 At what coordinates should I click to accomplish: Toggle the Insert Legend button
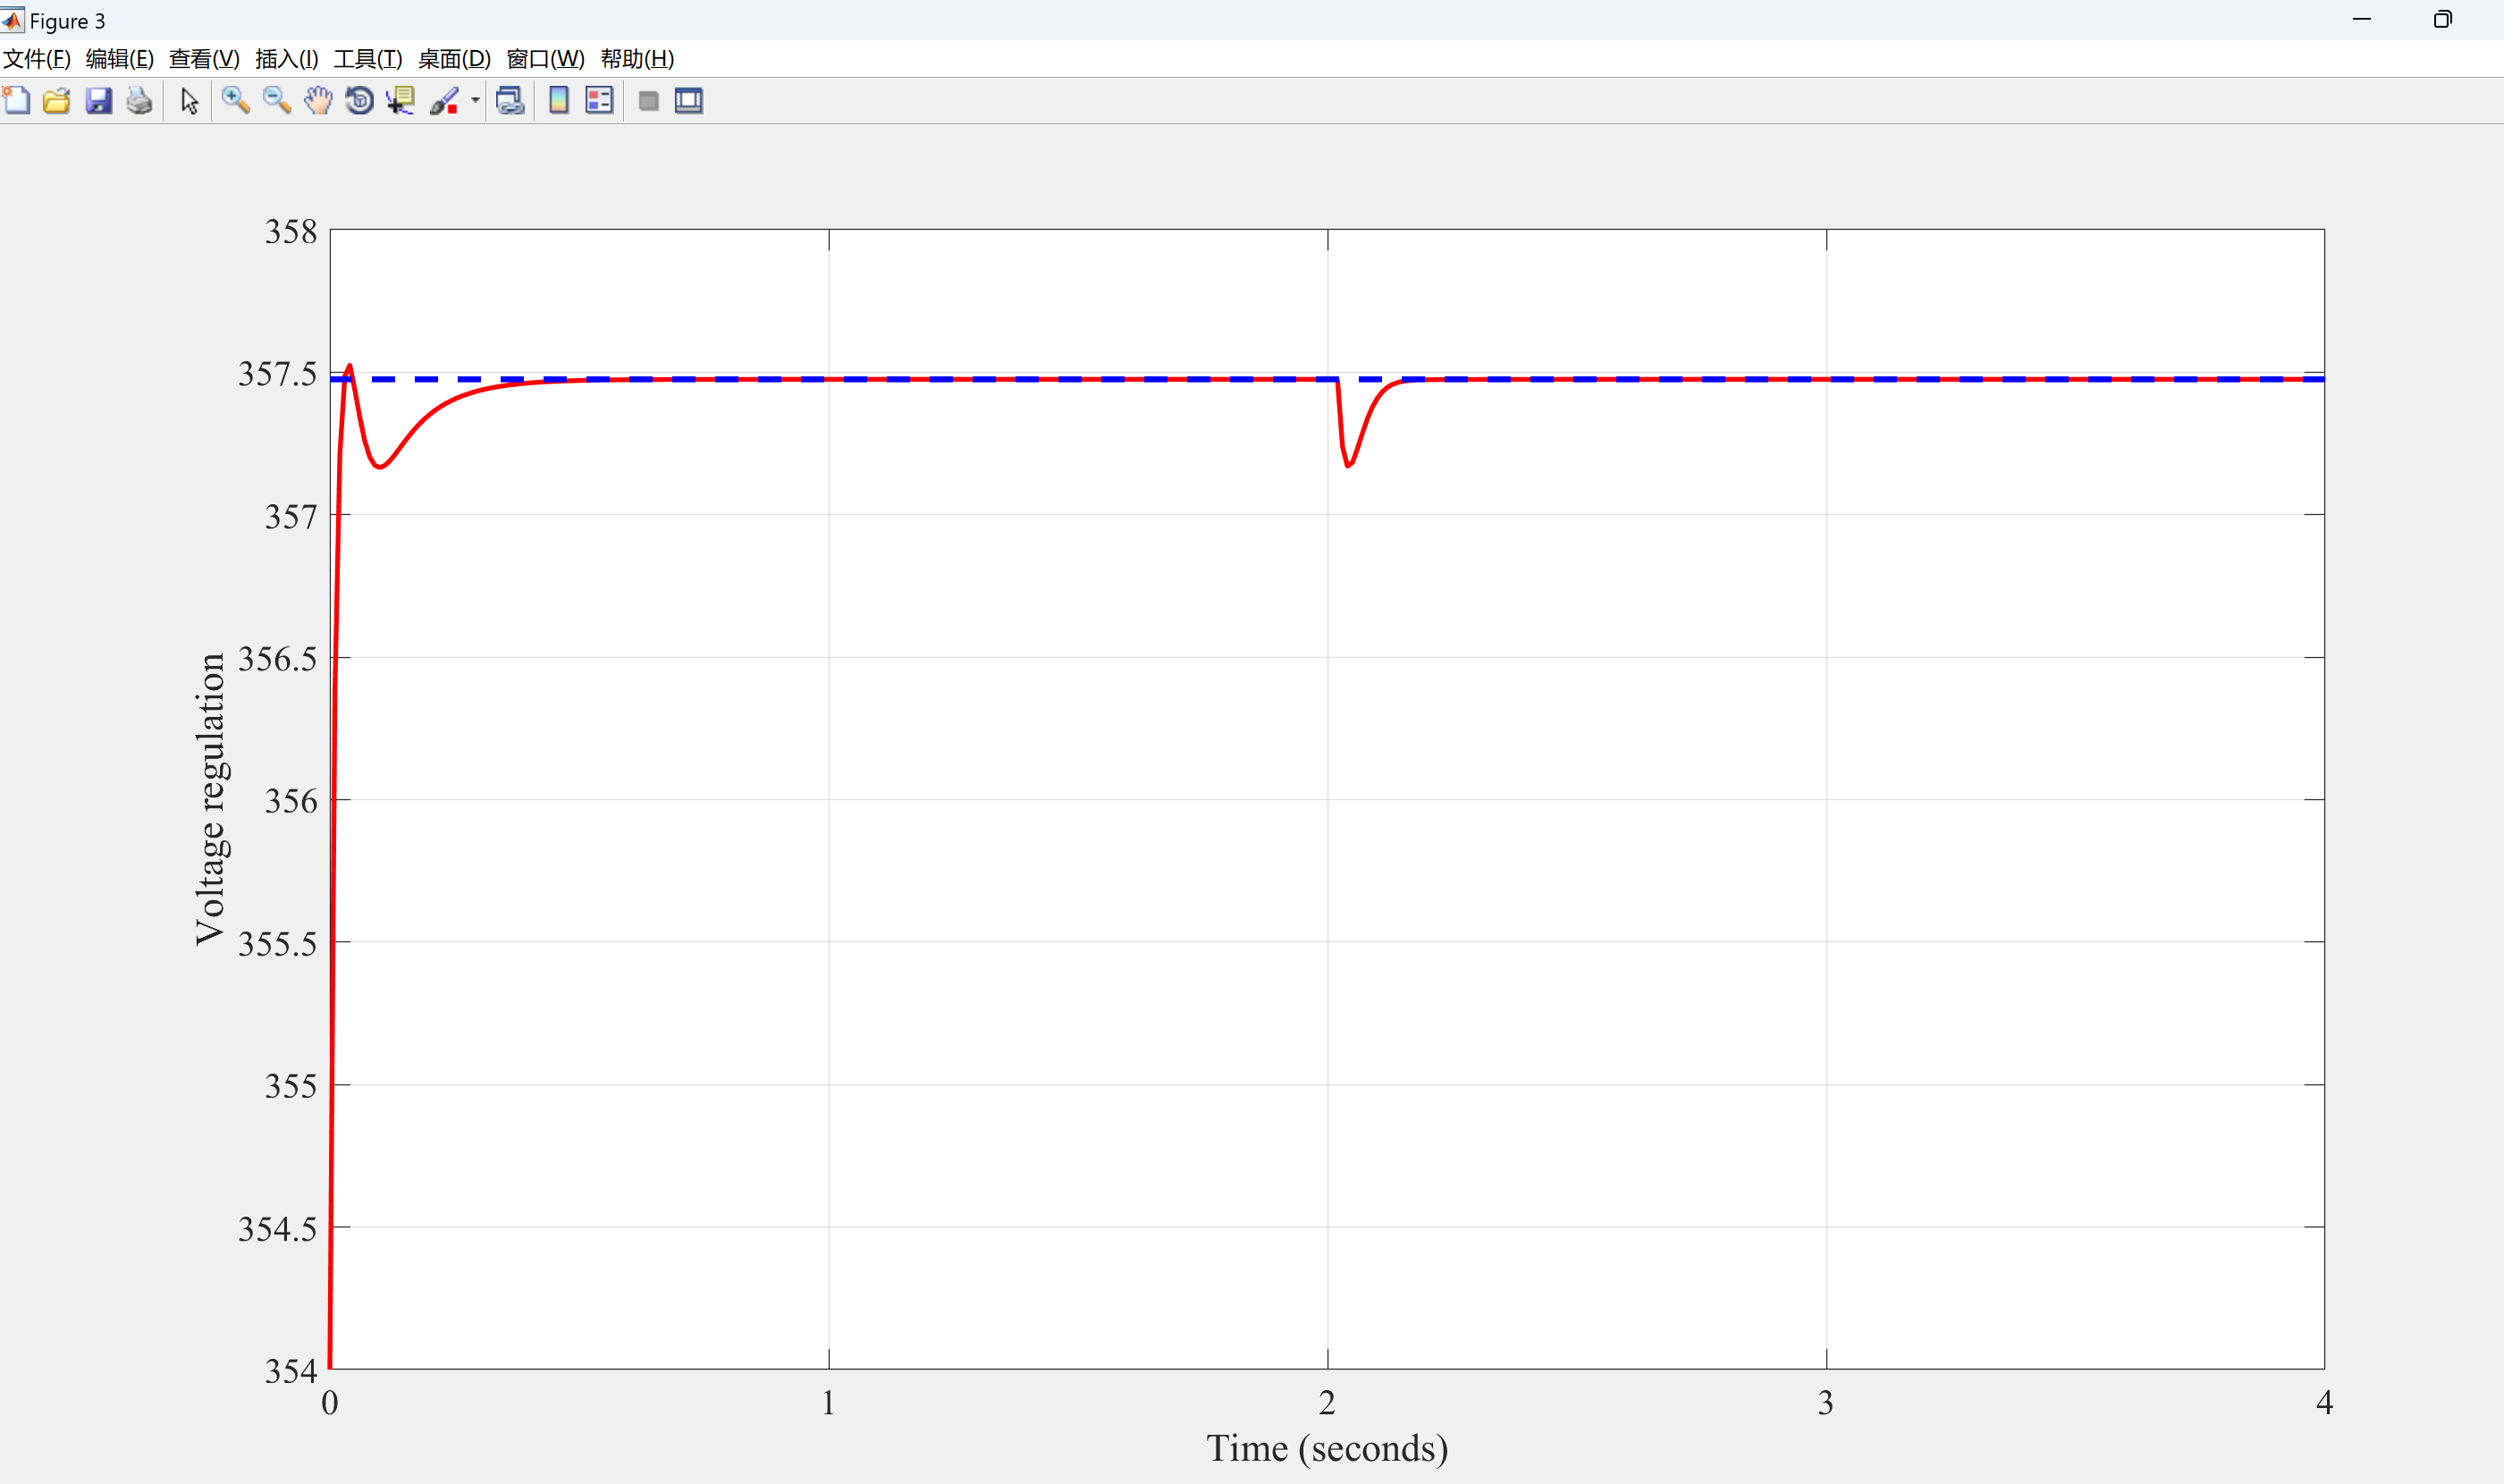599,101
